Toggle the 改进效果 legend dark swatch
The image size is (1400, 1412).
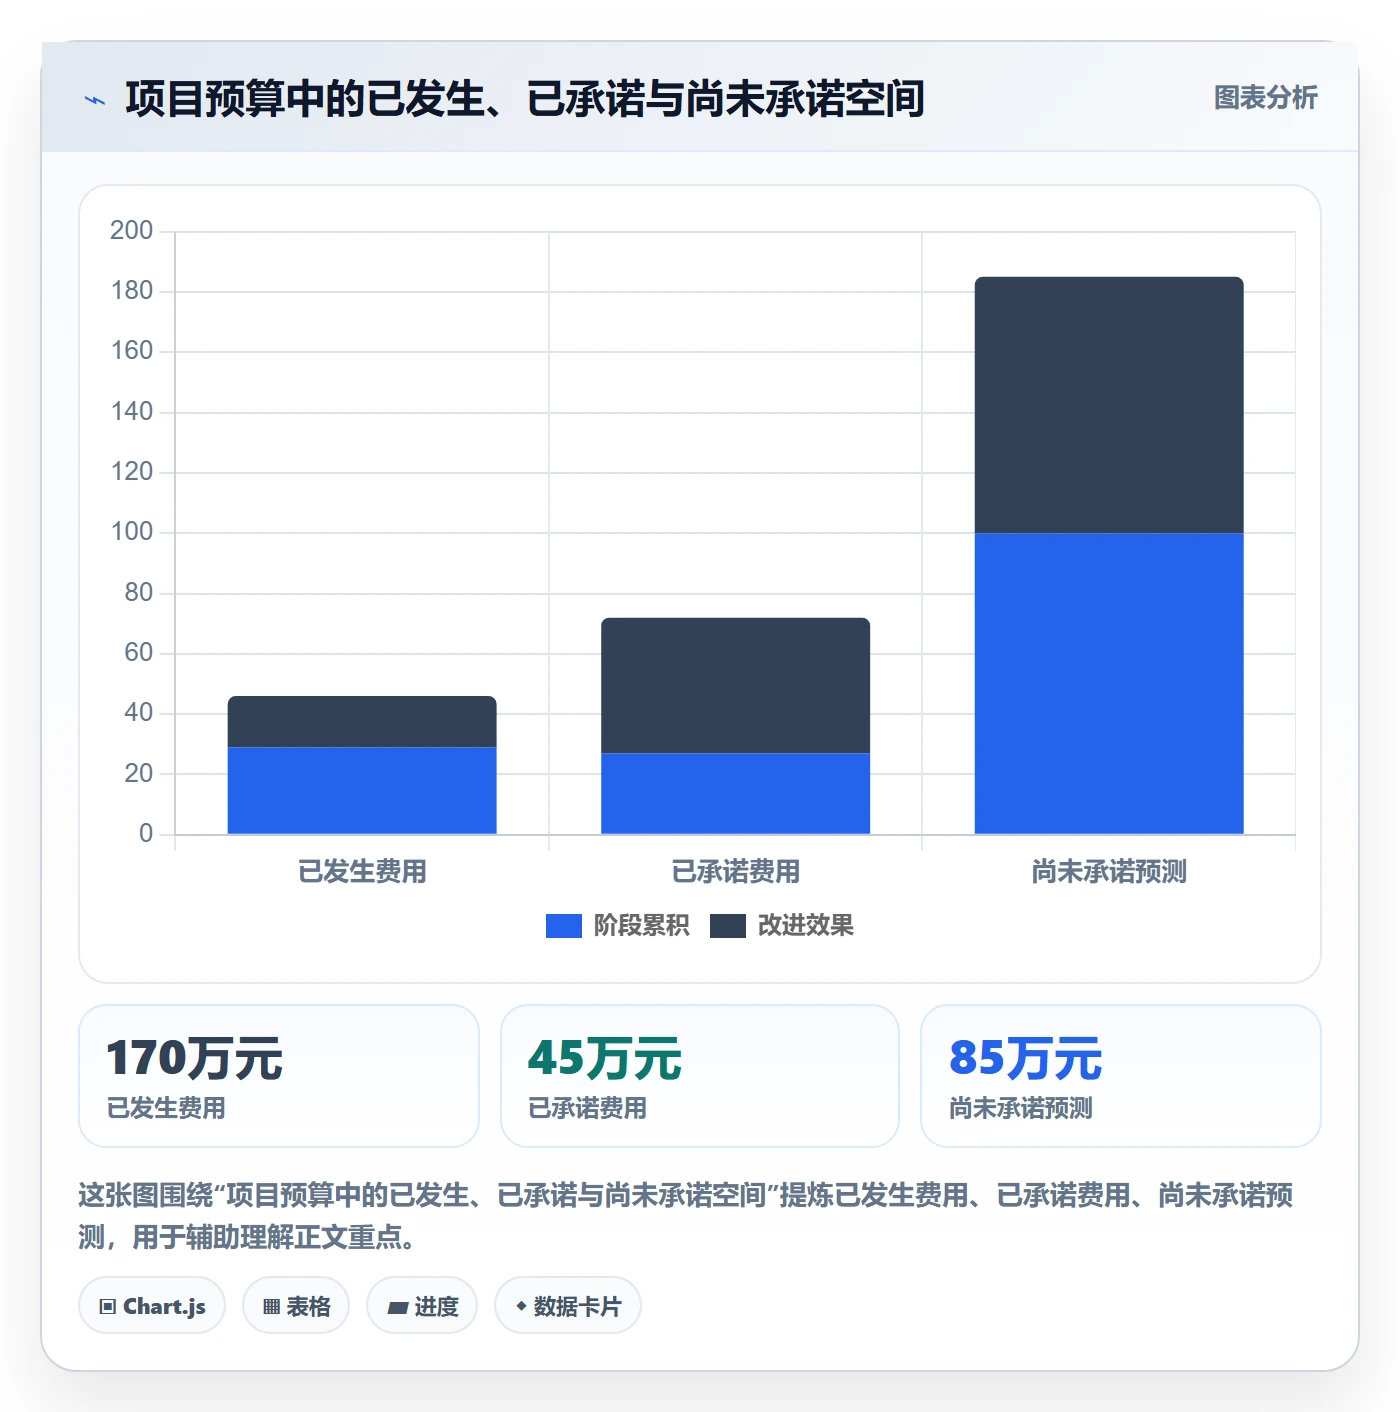coord(727,926)
